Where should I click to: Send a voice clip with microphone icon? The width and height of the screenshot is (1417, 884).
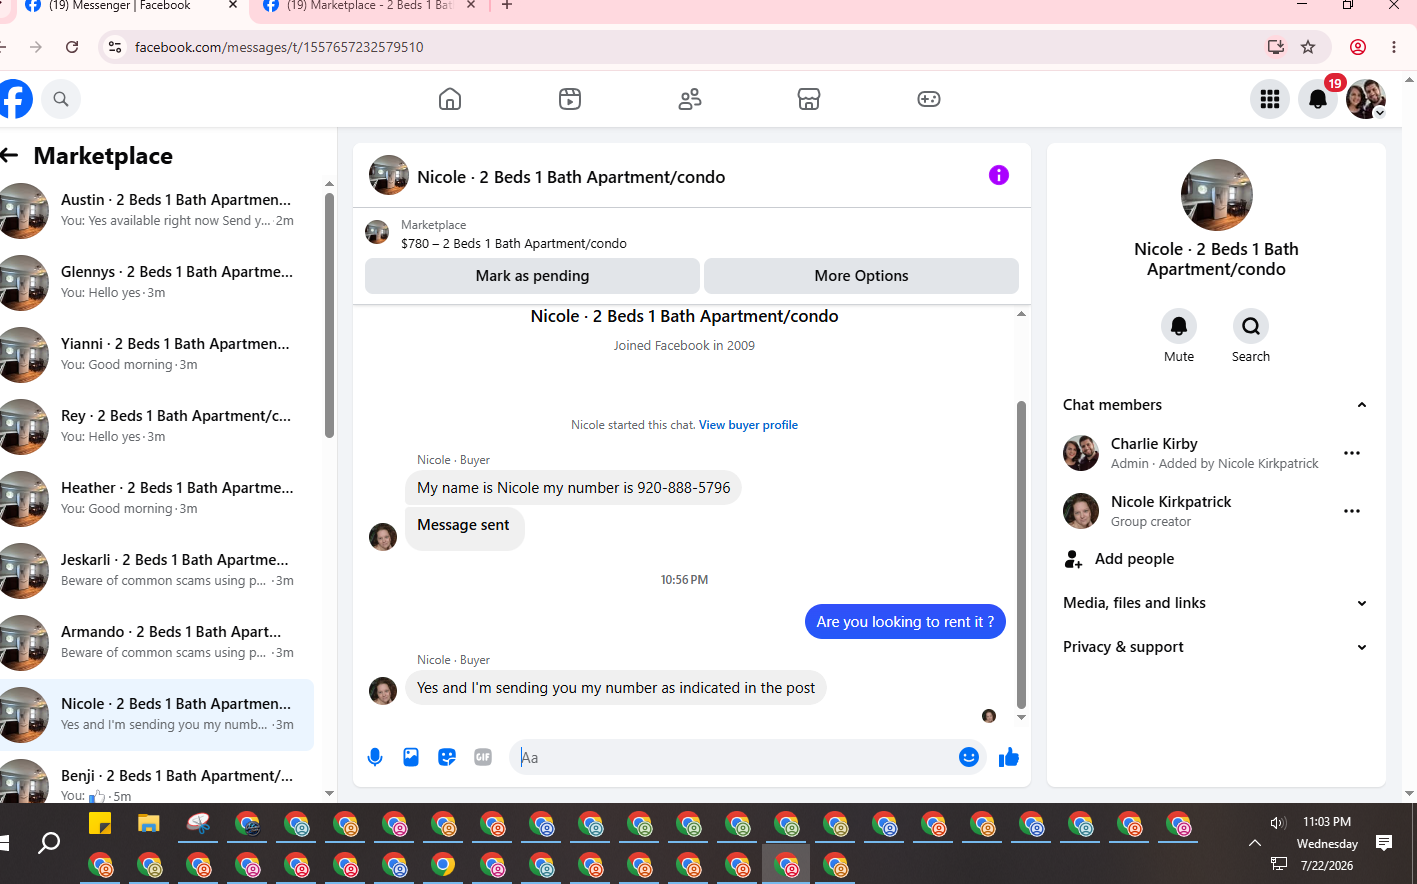[x=375, y=757]
